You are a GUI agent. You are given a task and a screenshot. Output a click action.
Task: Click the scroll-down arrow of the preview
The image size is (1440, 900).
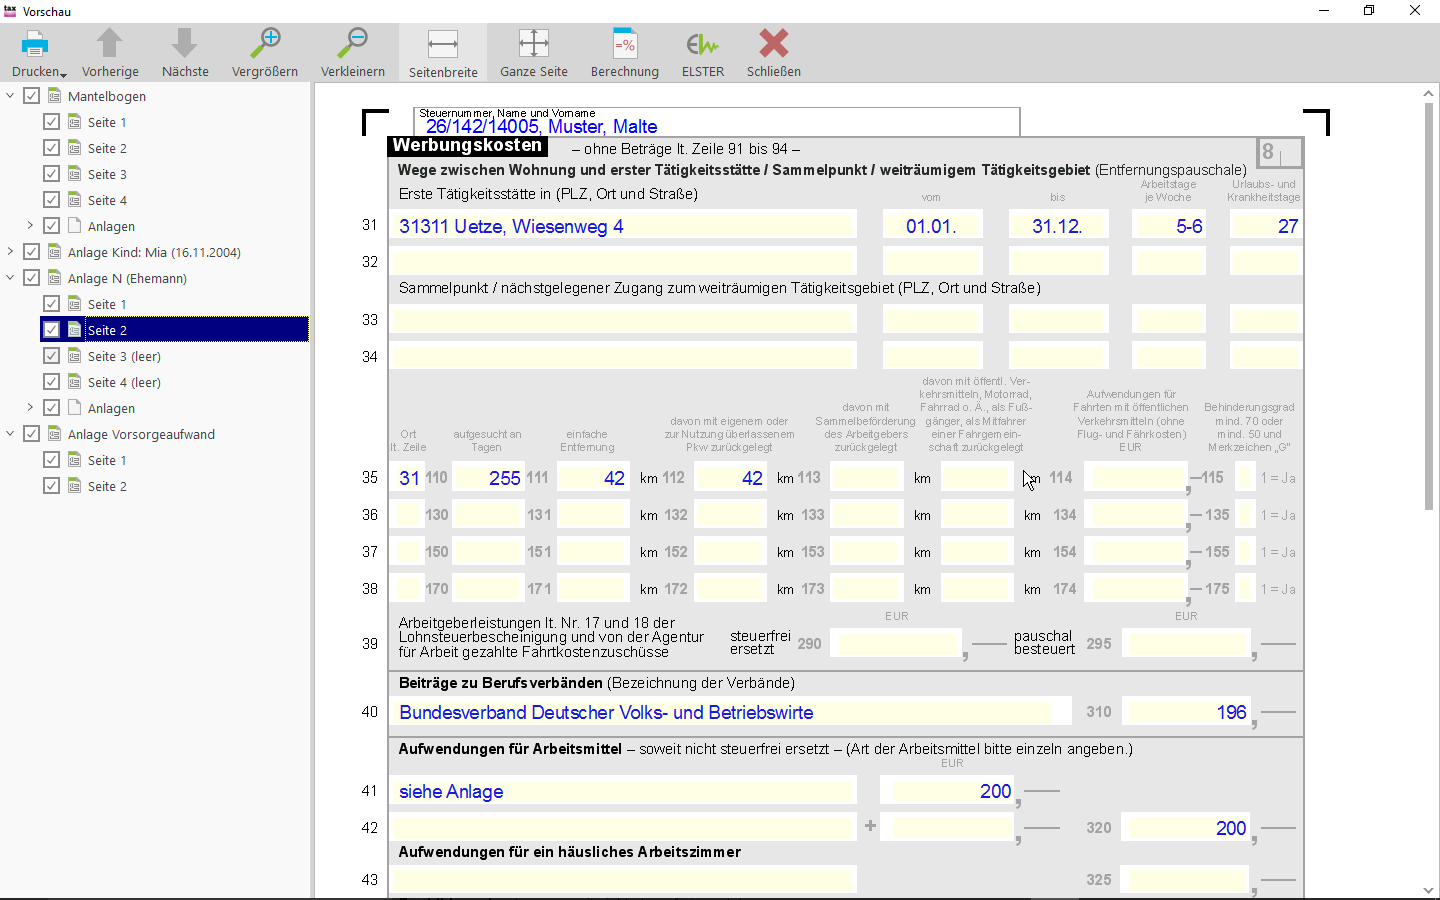pos(1428,890)
